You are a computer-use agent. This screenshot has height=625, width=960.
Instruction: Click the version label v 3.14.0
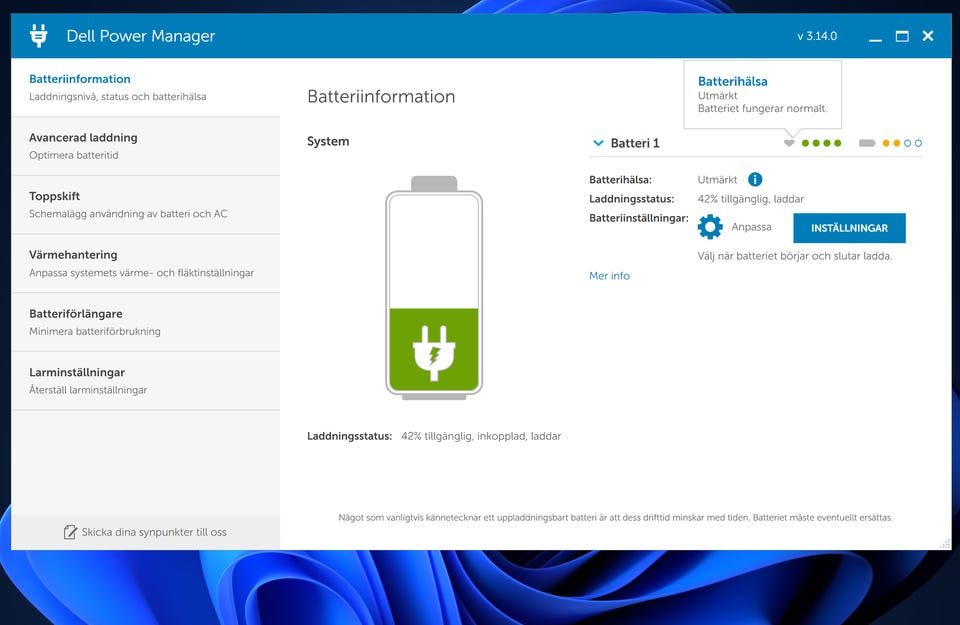pos(817,36)
